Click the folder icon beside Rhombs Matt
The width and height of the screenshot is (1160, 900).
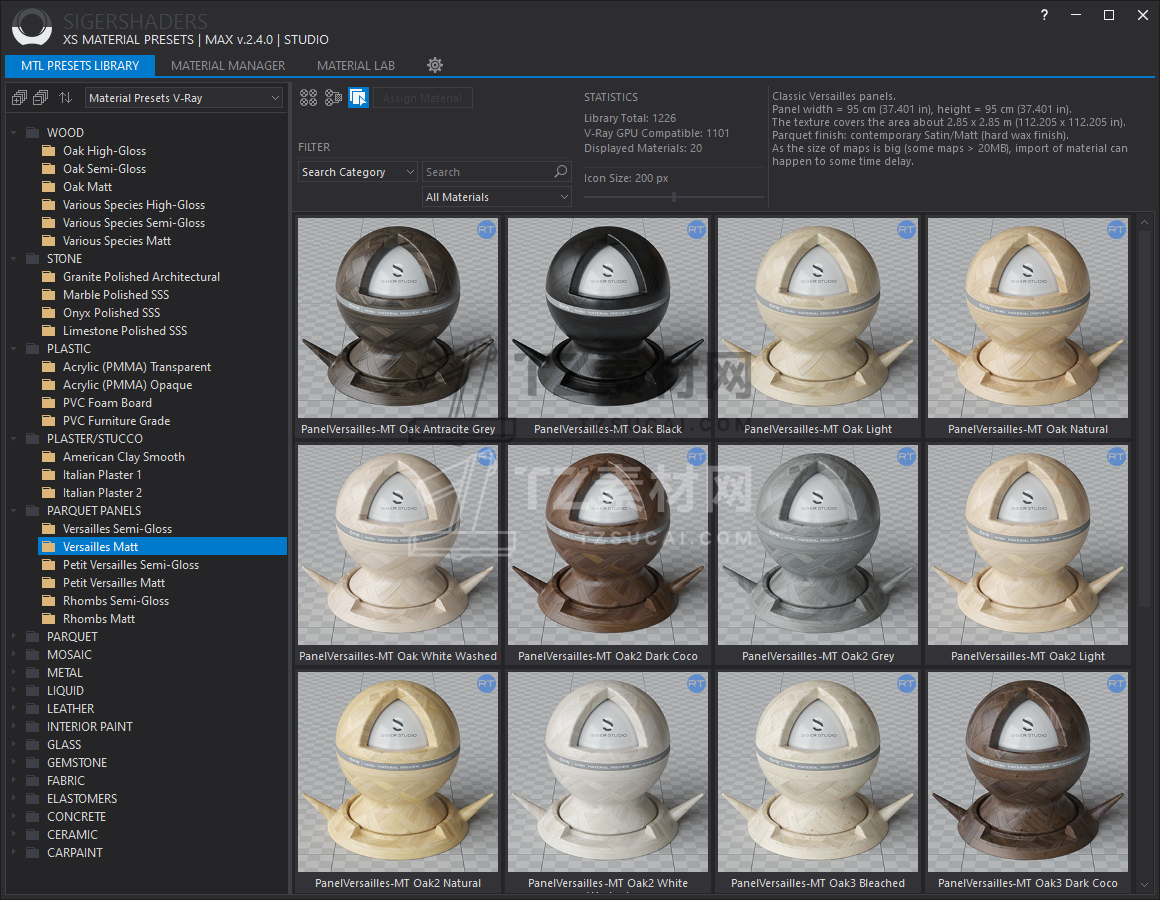49,619
